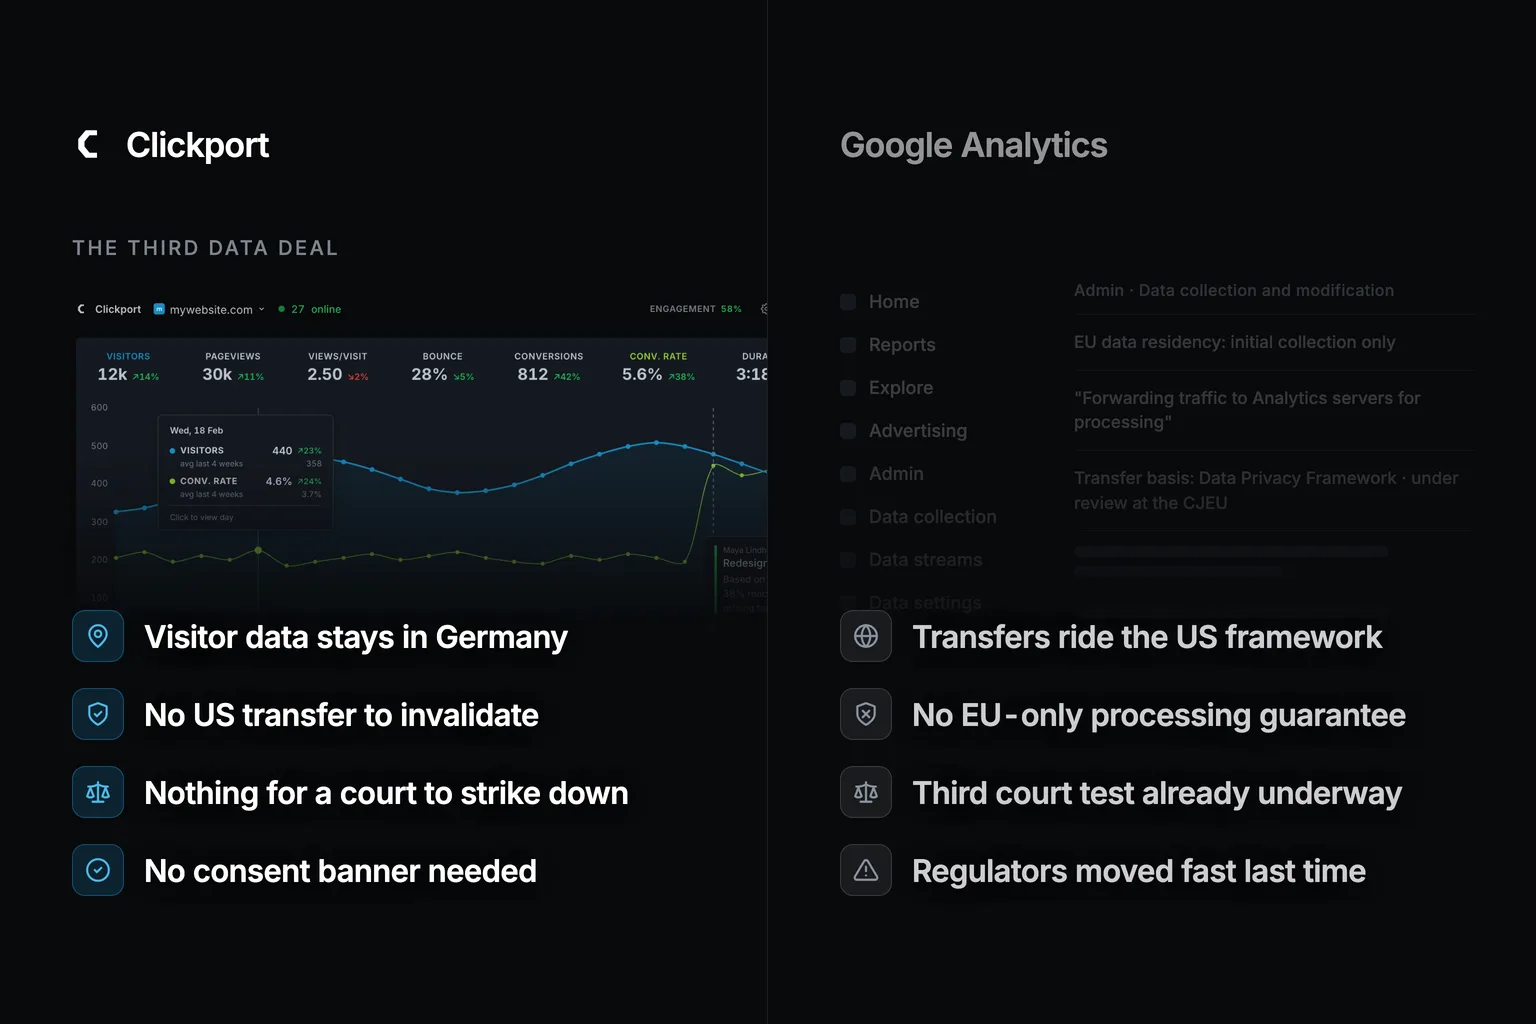Click the square icon next to Explore
This screenshot has width=1536, height=1024.
pyautogui.click(x=848, y=388)
